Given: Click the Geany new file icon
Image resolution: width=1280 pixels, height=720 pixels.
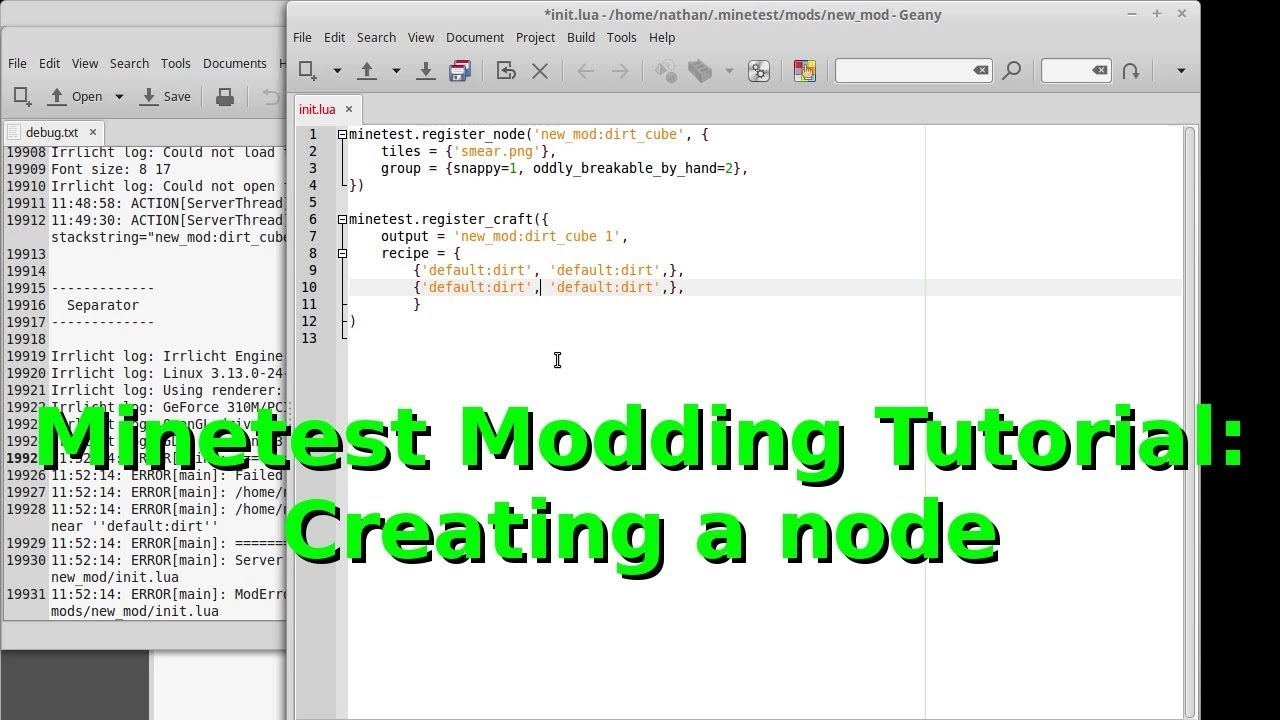Looking at the screenshot, I should (308, 71).
